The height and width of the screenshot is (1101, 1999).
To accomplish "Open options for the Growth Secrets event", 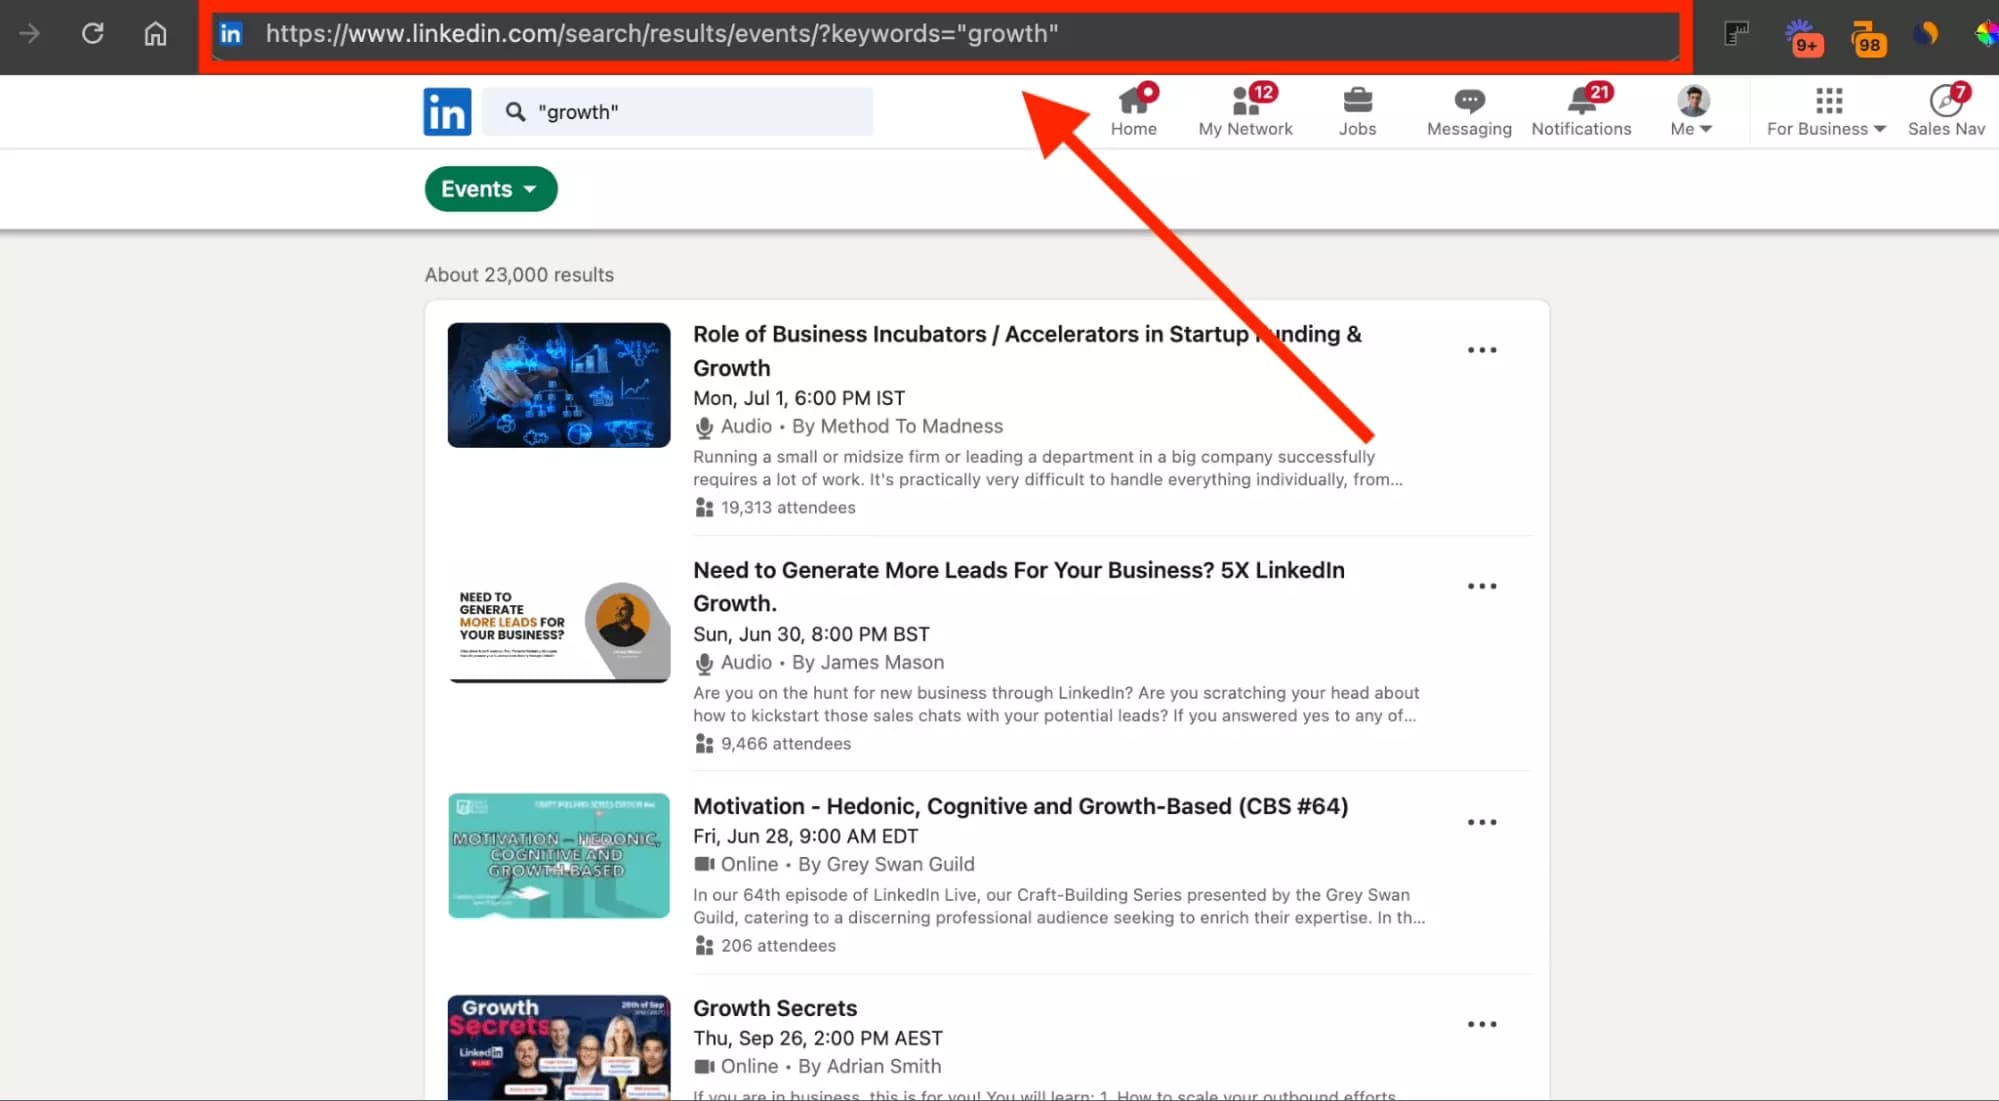I will [x=1482, y=1023].
